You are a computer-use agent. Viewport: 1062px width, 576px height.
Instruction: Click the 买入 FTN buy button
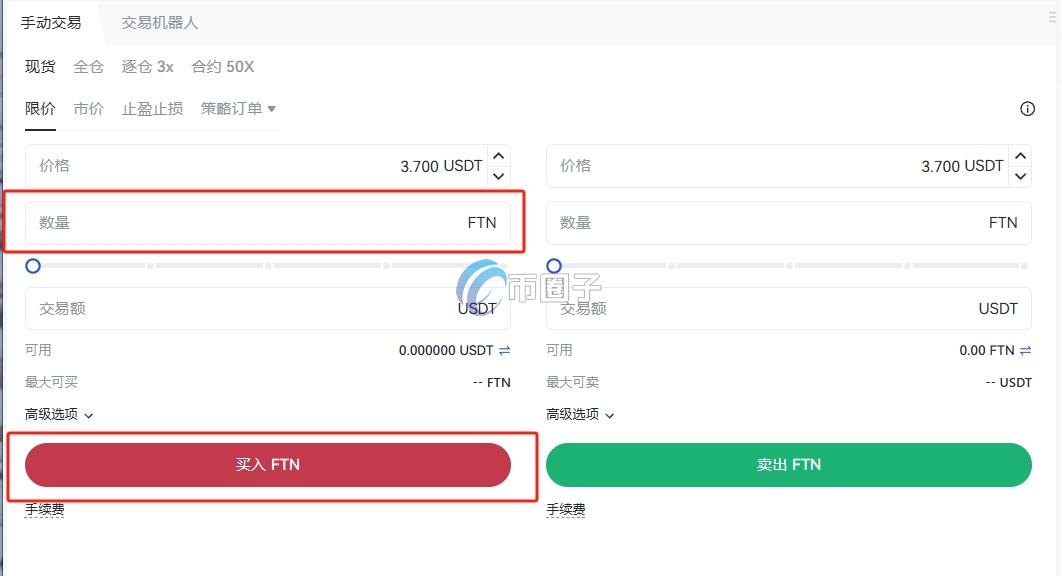tap(267, 464)
